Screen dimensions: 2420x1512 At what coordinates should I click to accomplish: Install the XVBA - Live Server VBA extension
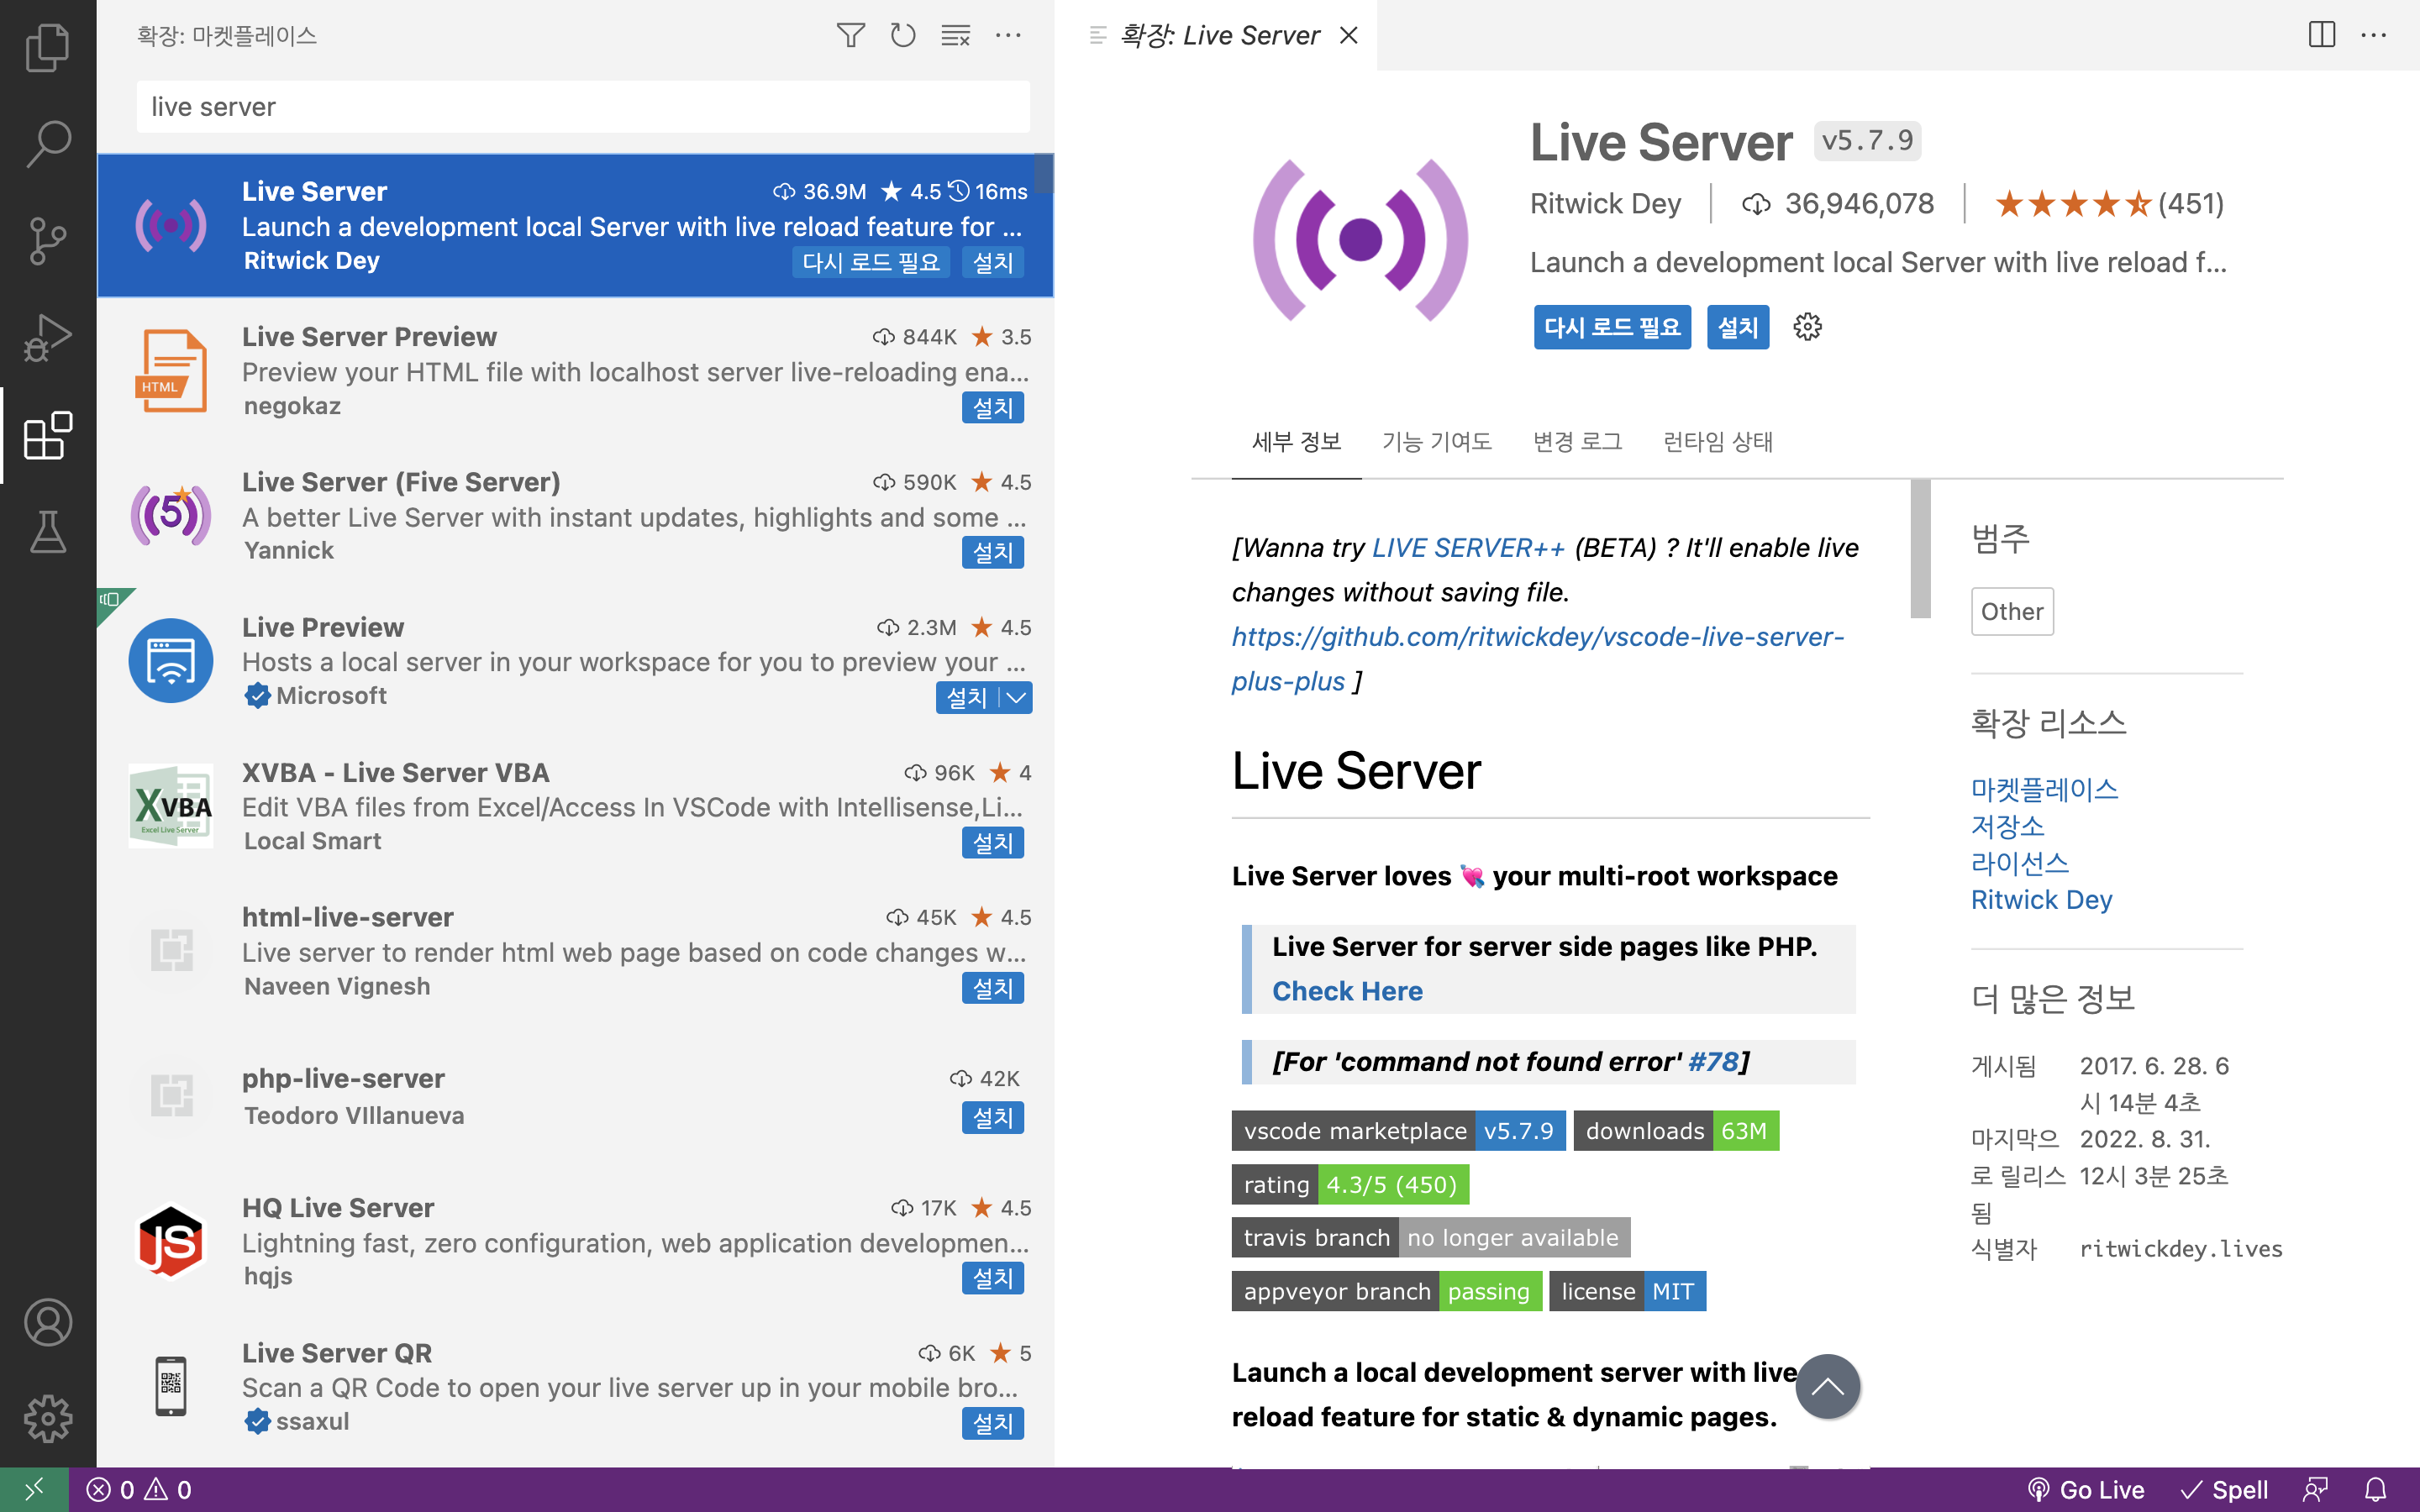pyautogui.click(x=992, y=843)
